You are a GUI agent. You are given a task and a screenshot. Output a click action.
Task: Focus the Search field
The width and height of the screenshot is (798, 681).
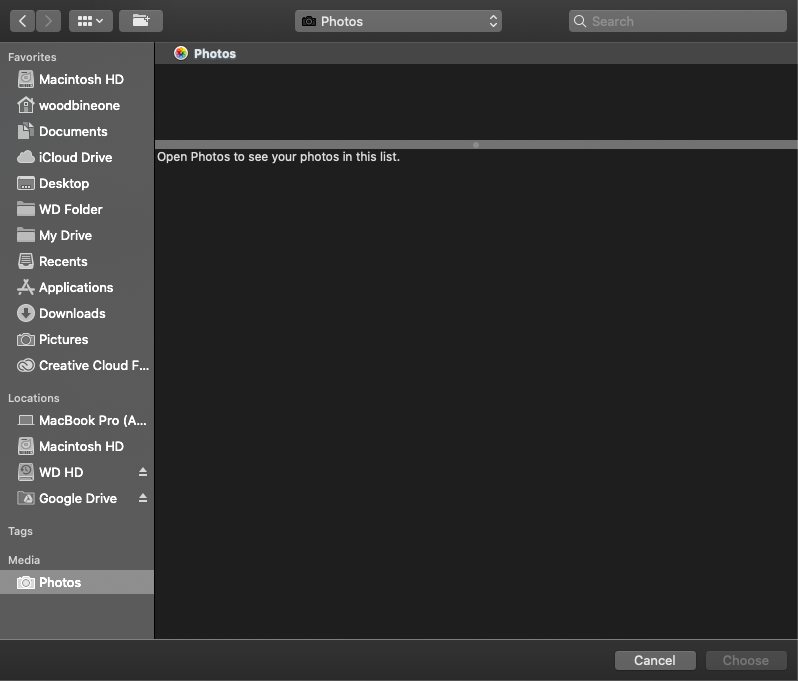(x=677, y=21)
